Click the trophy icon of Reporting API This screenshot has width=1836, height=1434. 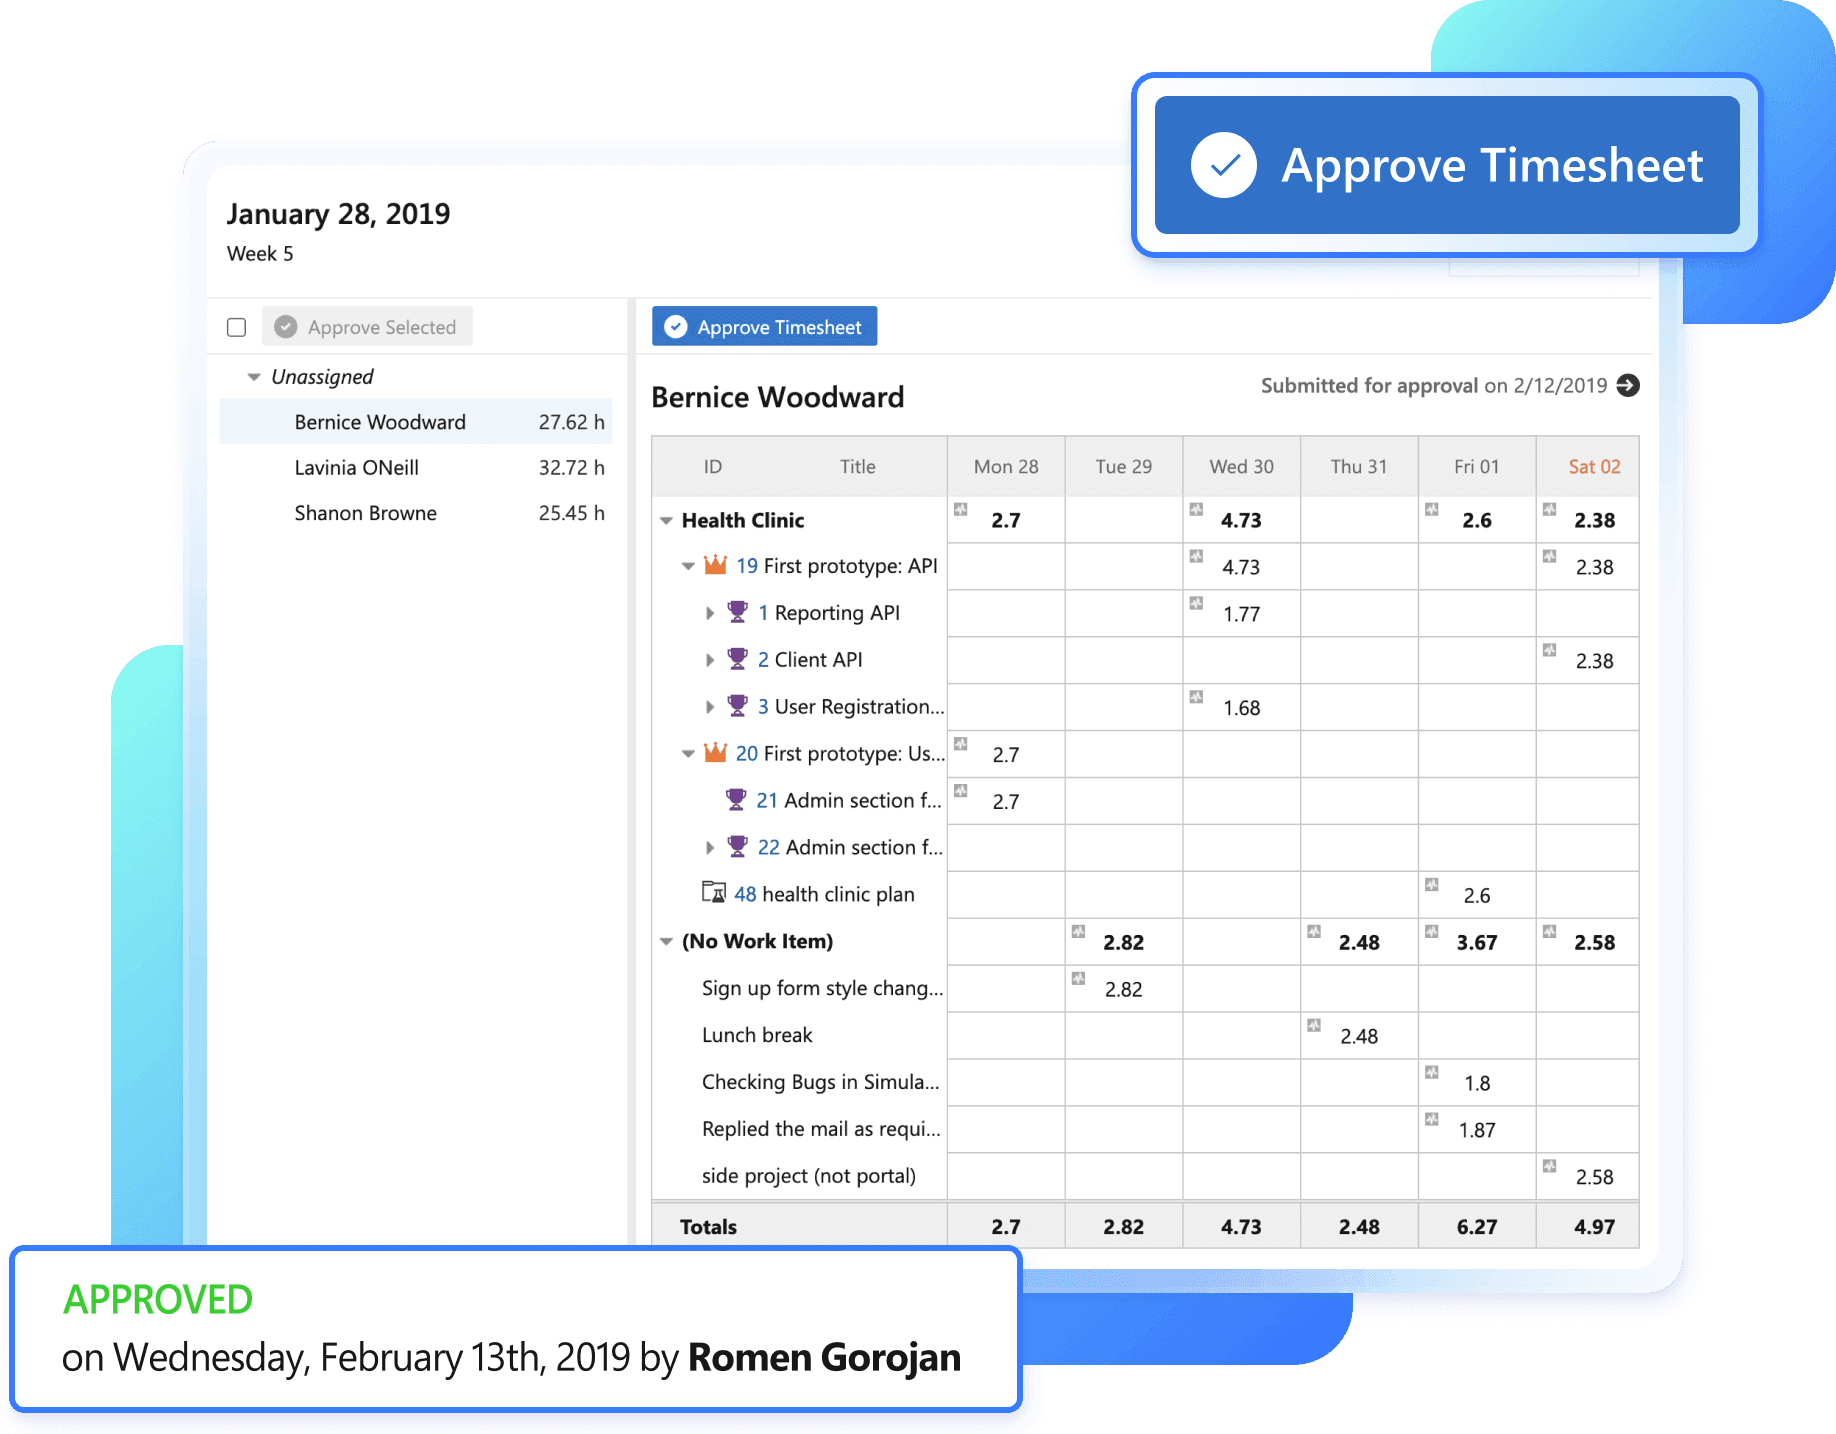click(x=737, y=611)
